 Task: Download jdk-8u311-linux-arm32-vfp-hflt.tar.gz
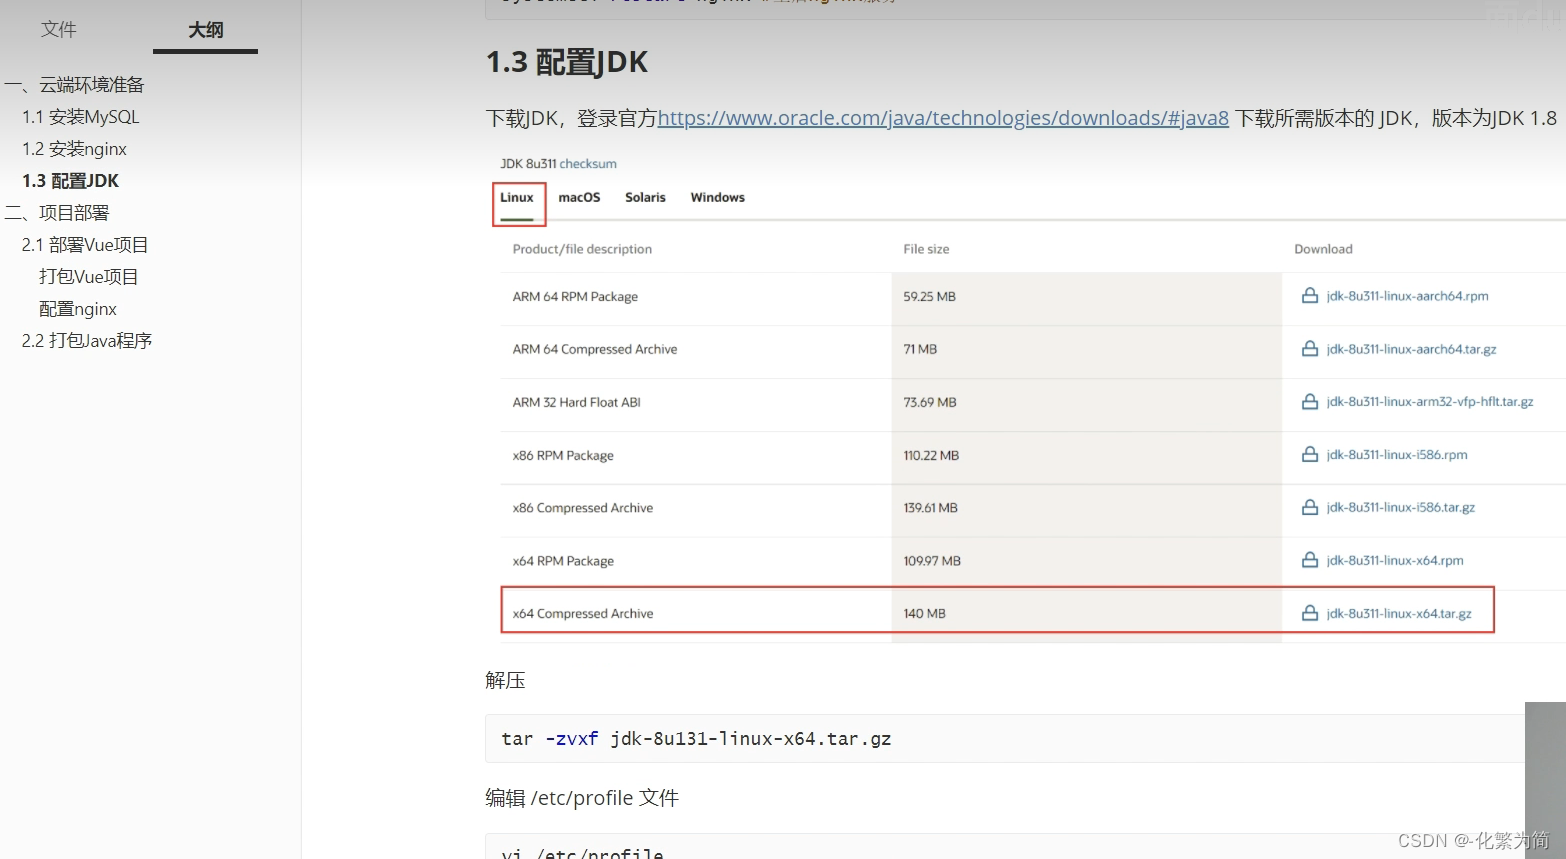pos(1429,402)
